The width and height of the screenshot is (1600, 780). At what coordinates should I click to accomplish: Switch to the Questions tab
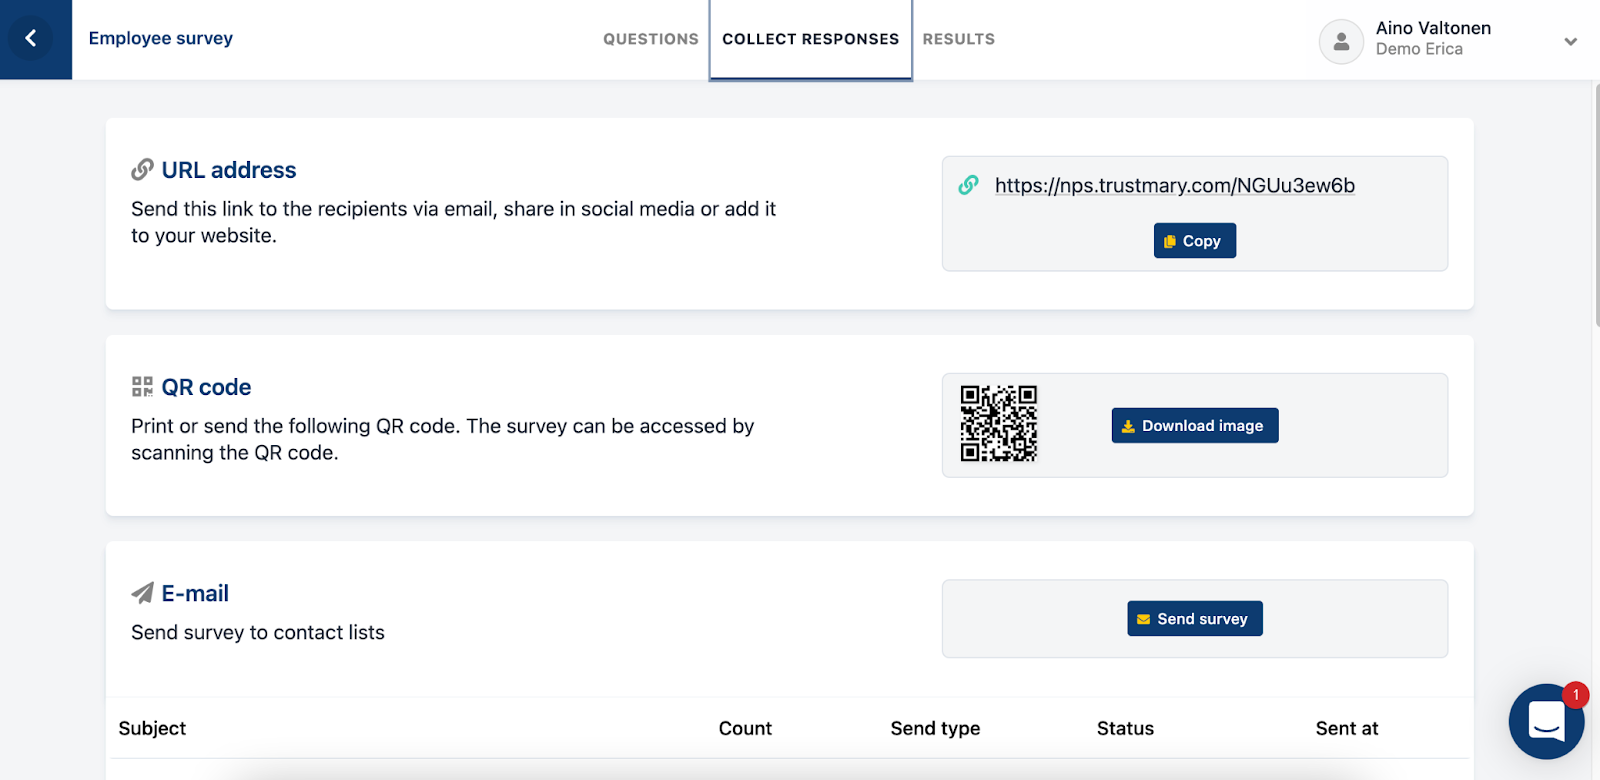[x=651, y=39]
